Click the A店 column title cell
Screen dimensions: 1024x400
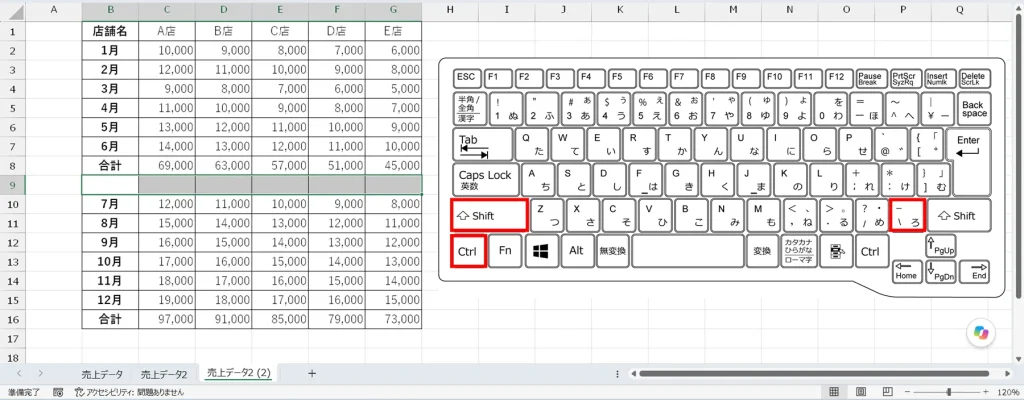[167, 31]
